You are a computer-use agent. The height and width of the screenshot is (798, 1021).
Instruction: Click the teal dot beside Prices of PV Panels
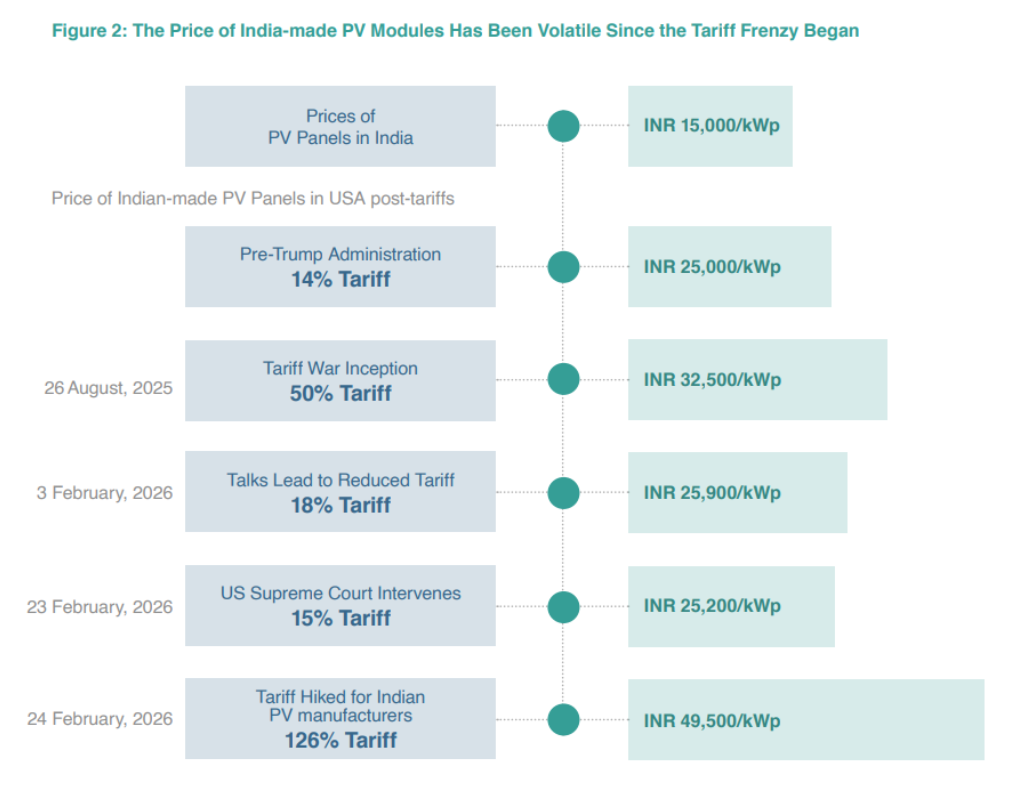(x=563, y=126)
